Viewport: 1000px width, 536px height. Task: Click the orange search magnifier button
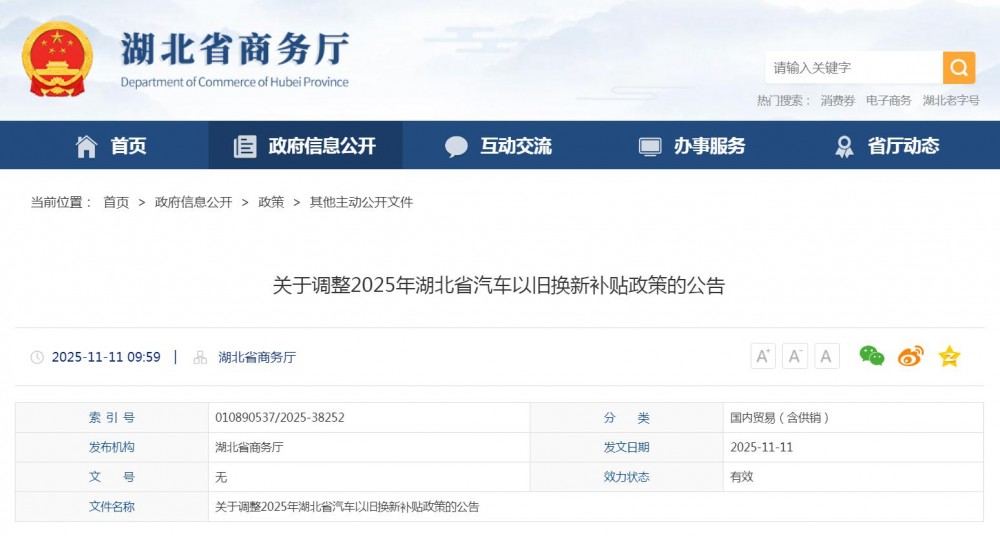click(958, 68)
